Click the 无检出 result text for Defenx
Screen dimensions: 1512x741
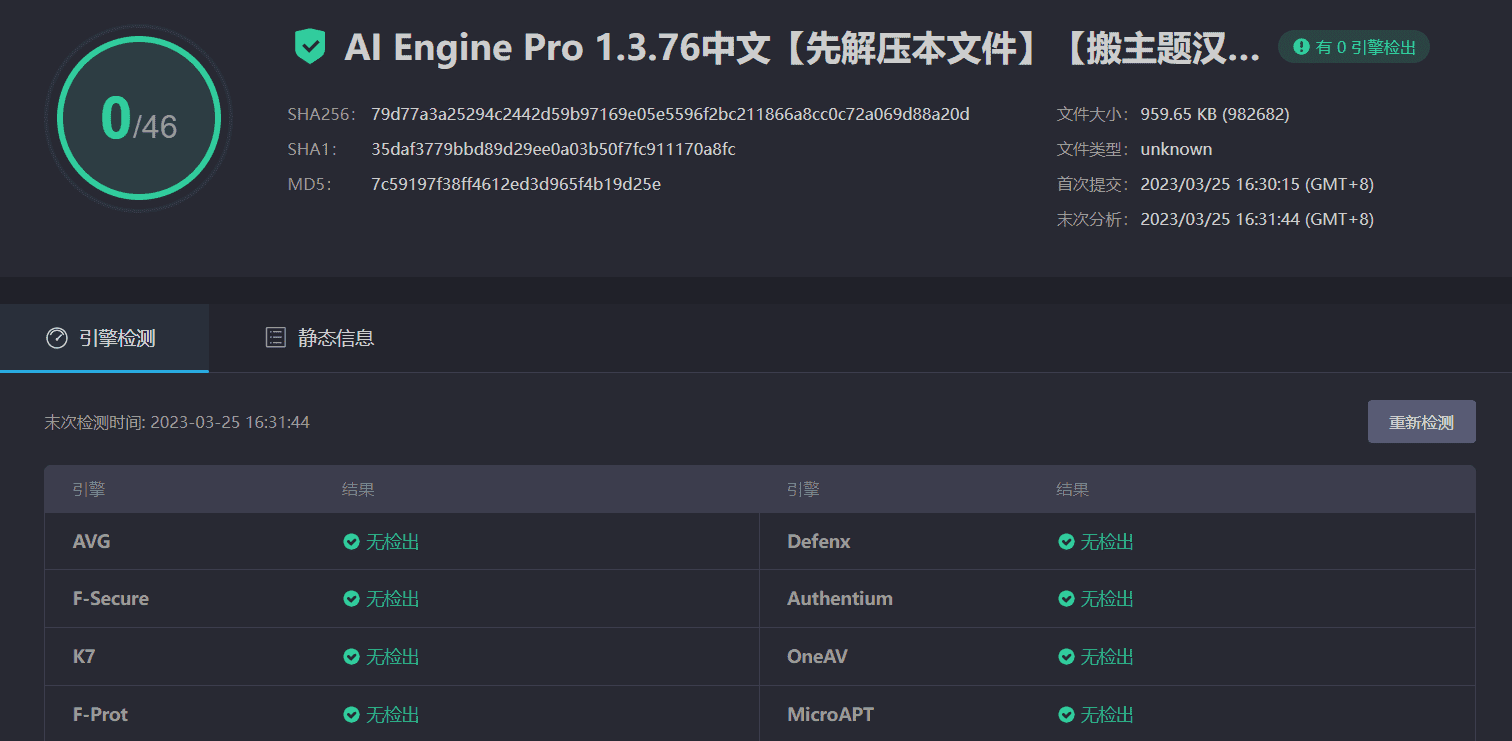[x=1107, y=542]
